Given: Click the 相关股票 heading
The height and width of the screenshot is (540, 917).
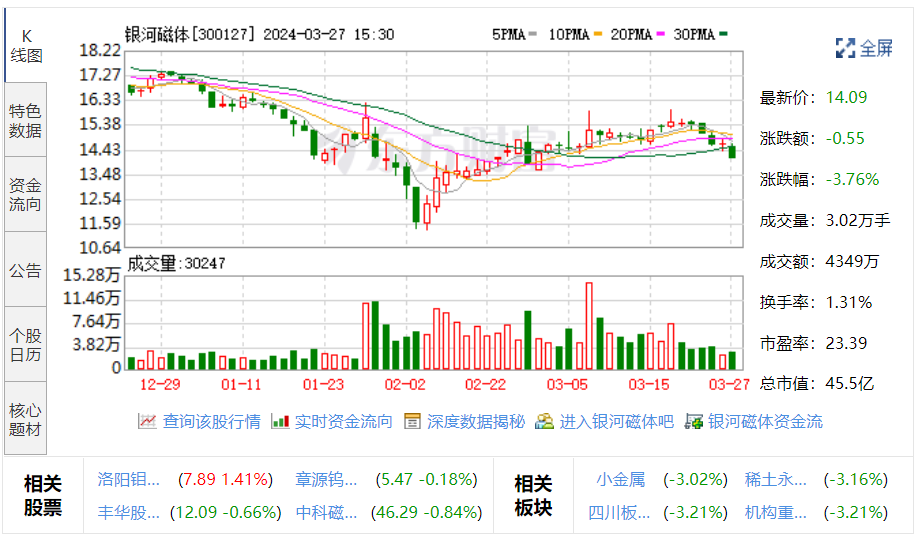Looking at the screenshot, I should point(43,495).
